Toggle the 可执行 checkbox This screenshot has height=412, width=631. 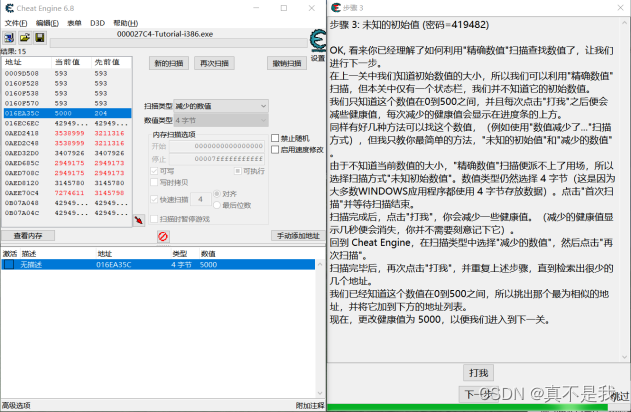coord(238,171)
